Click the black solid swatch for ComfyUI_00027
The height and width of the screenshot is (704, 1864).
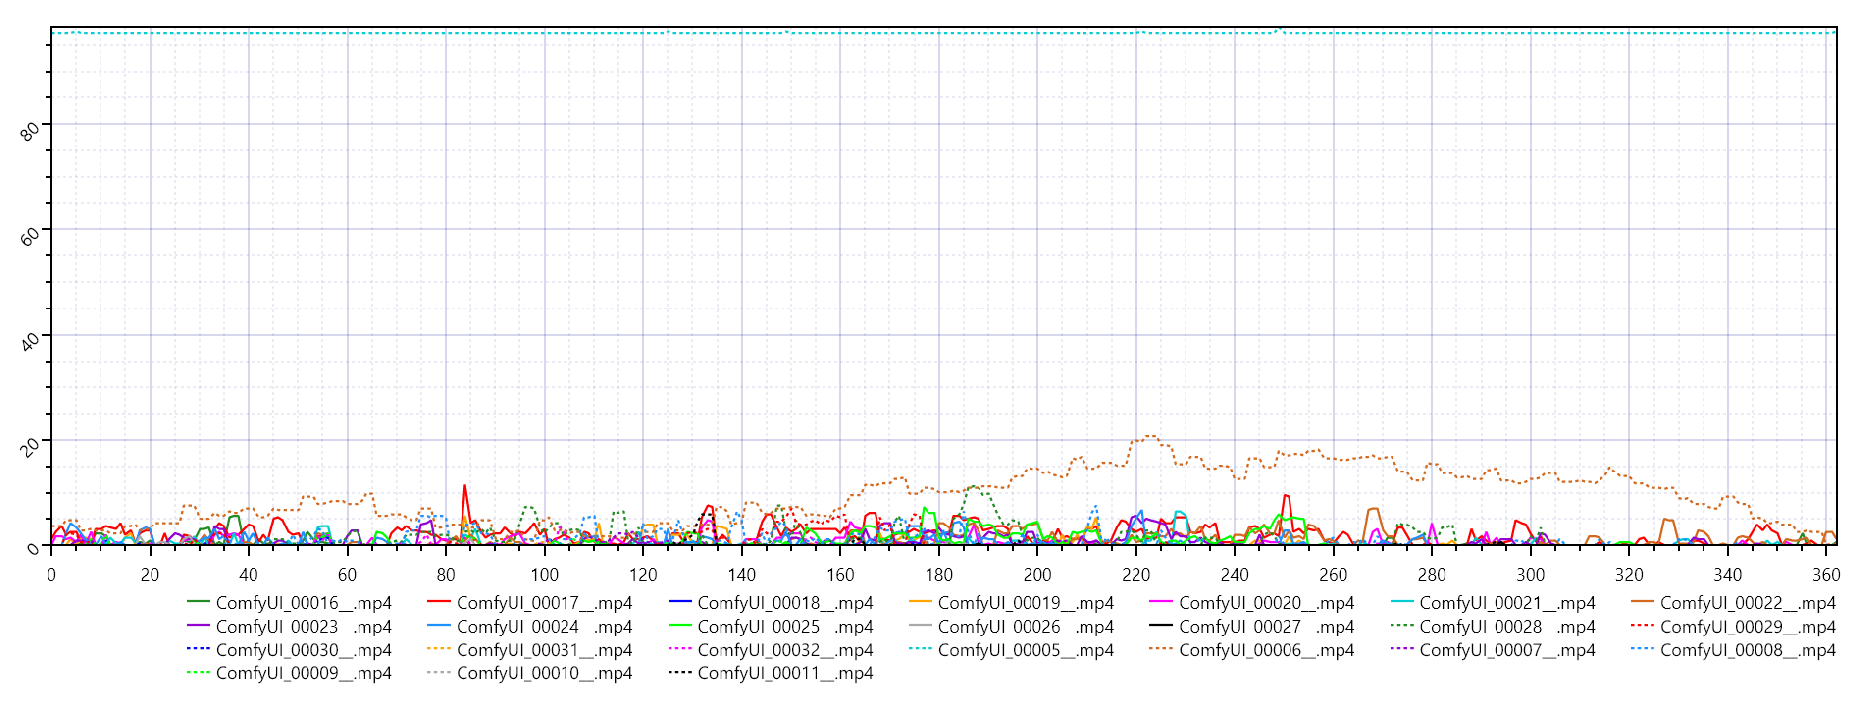coord(1161,626)
